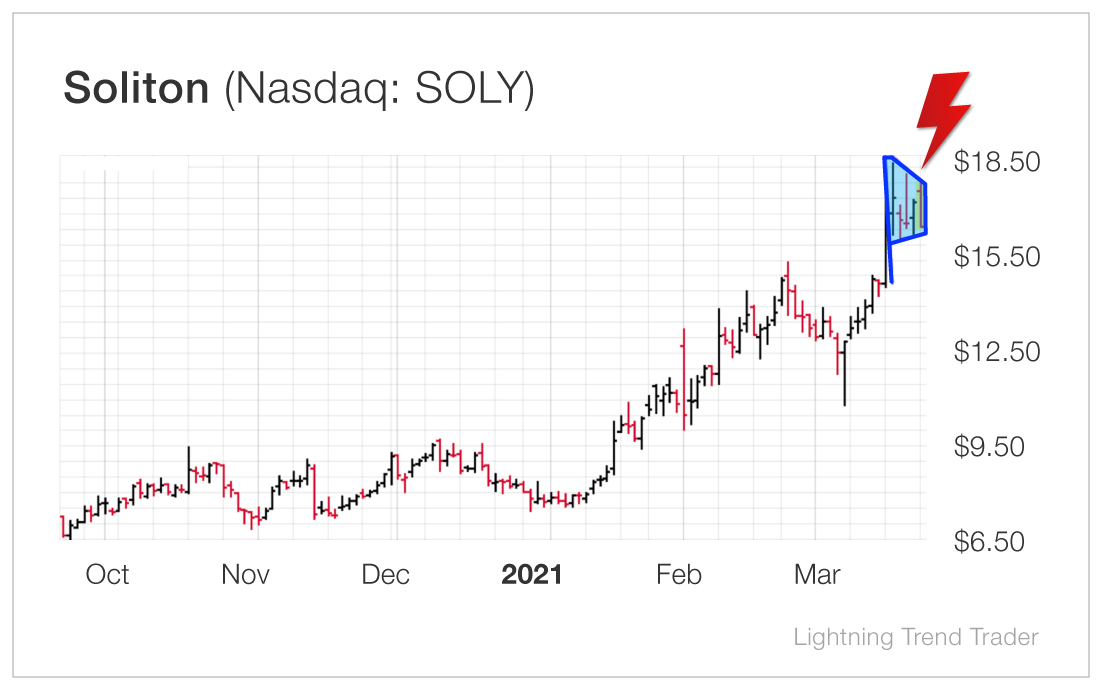Select the $15.50 price axis label
The height and width of the screenshot is (692, 1100).
[997, 257]
